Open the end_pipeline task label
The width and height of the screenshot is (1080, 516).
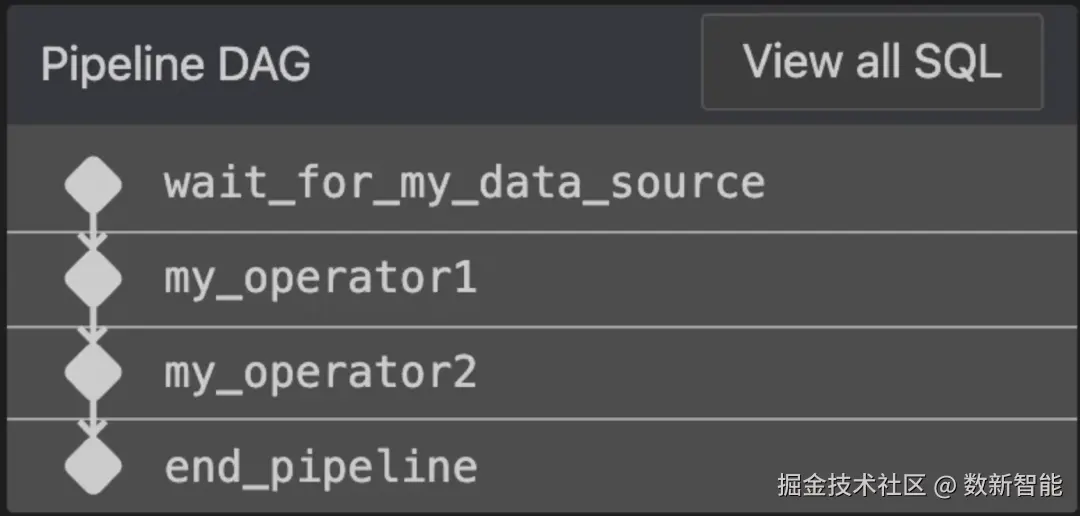[320, 467]
